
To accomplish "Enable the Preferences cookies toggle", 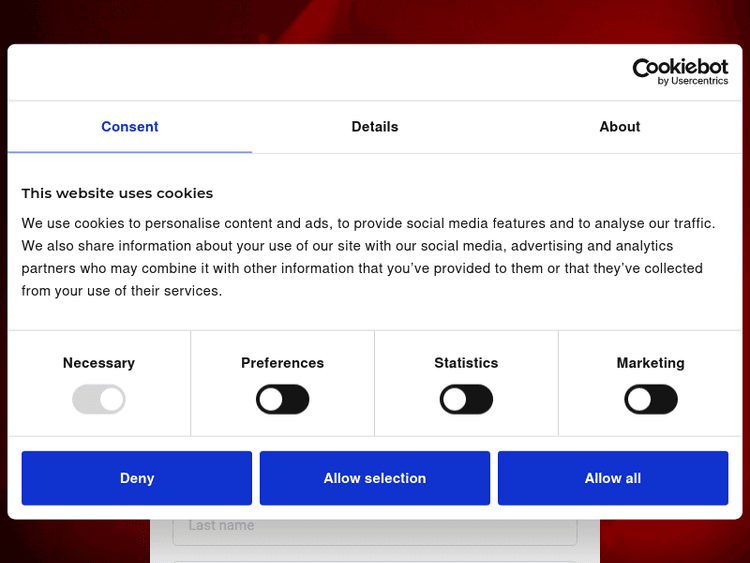I will [283, 400].
